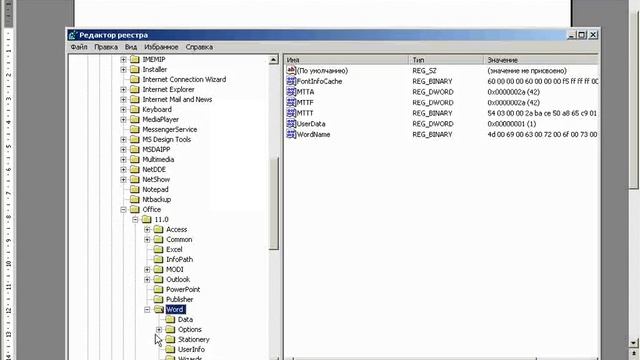Expand the Internet Explorer key
Image resolution: width=640 pixels, height=360 pixels.
123,89
